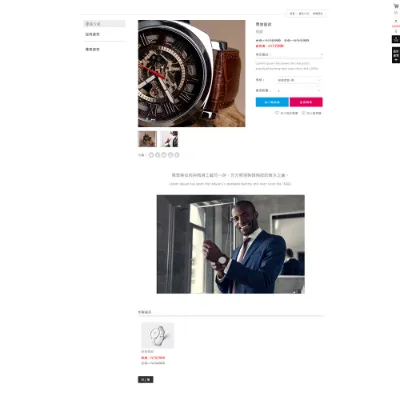This screenshot has height=400, width=400.
Task: Click the small black square icon in floating sidebar
Action: tap(396, 39)
